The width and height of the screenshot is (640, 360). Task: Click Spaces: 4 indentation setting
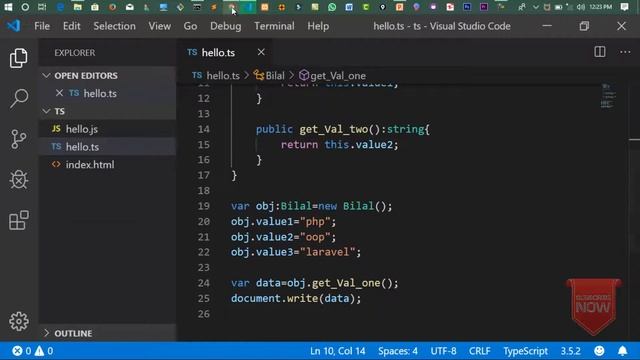click(398, 351)
